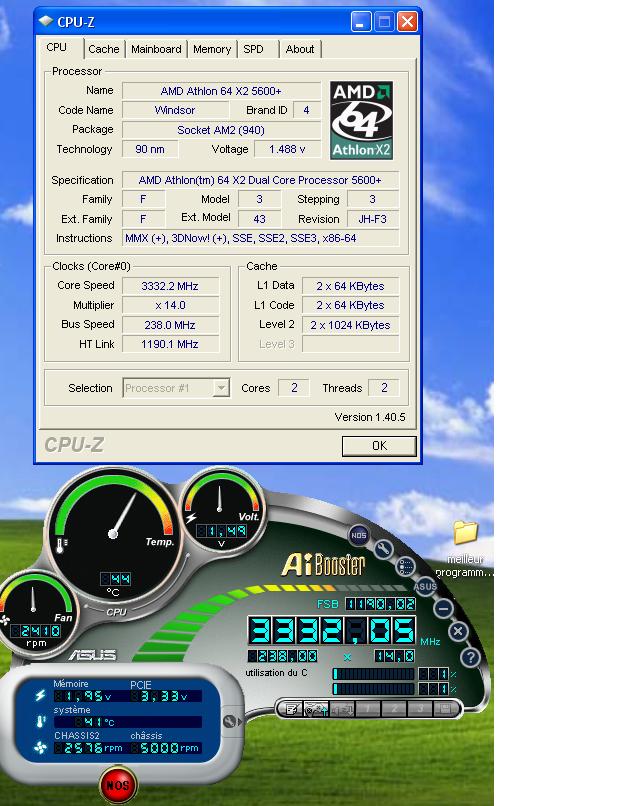Viewport: 640px width, 806px height.
Task: Click the 3332.05 MHz large frequency display
Action: click(x=332, y=631)
